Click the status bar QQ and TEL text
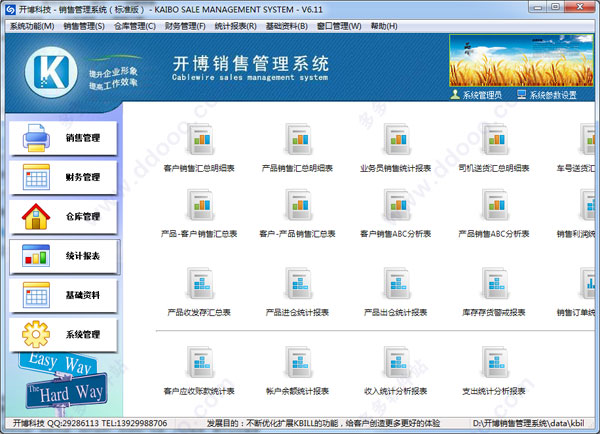 [x=90, y=423]
